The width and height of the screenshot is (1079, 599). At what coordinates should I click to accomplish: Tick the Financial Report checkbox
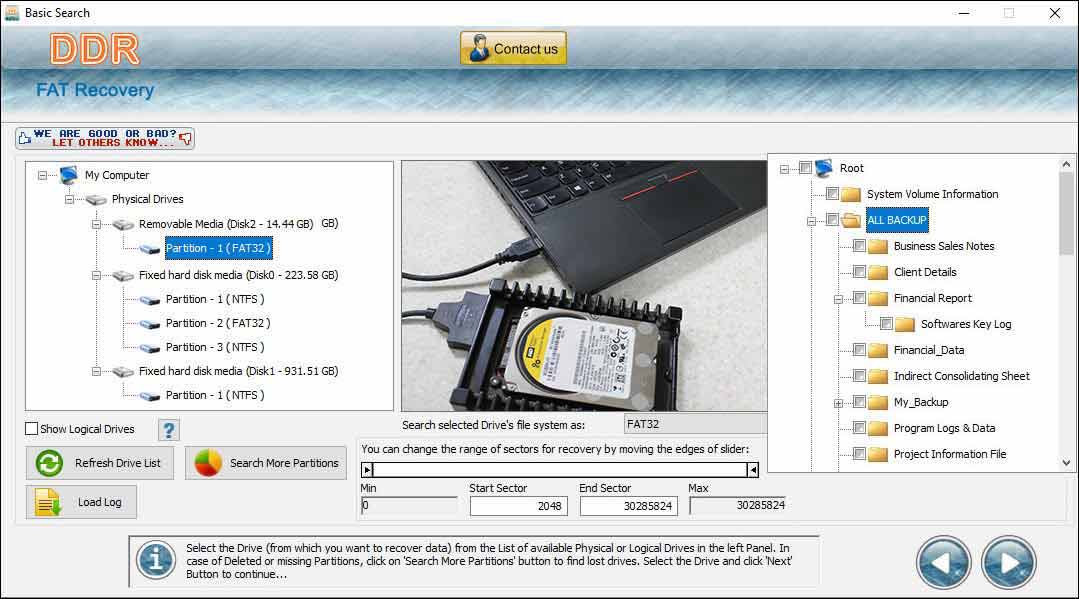(x=859, y=297)
